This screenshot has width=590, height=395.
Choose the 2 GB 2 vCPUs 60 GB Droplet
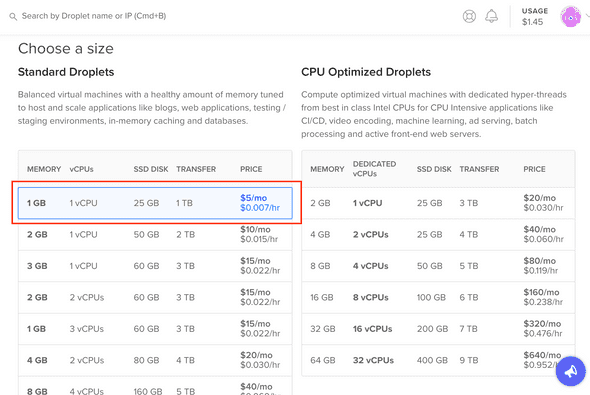point(155,297)
